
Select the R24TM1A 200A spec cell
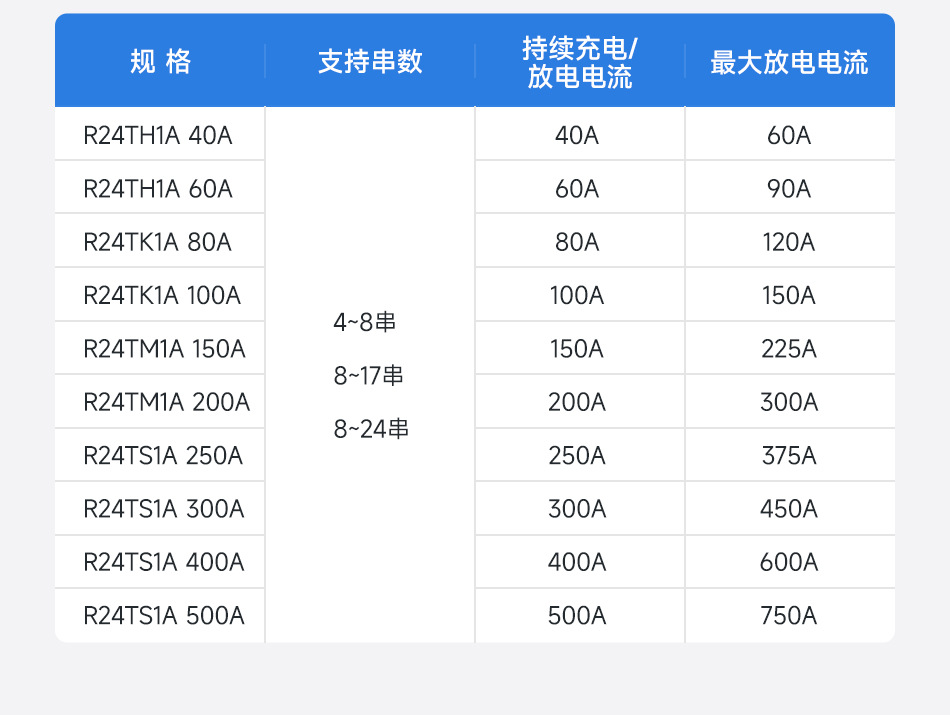pyautogui.click(x=166, y=402)
